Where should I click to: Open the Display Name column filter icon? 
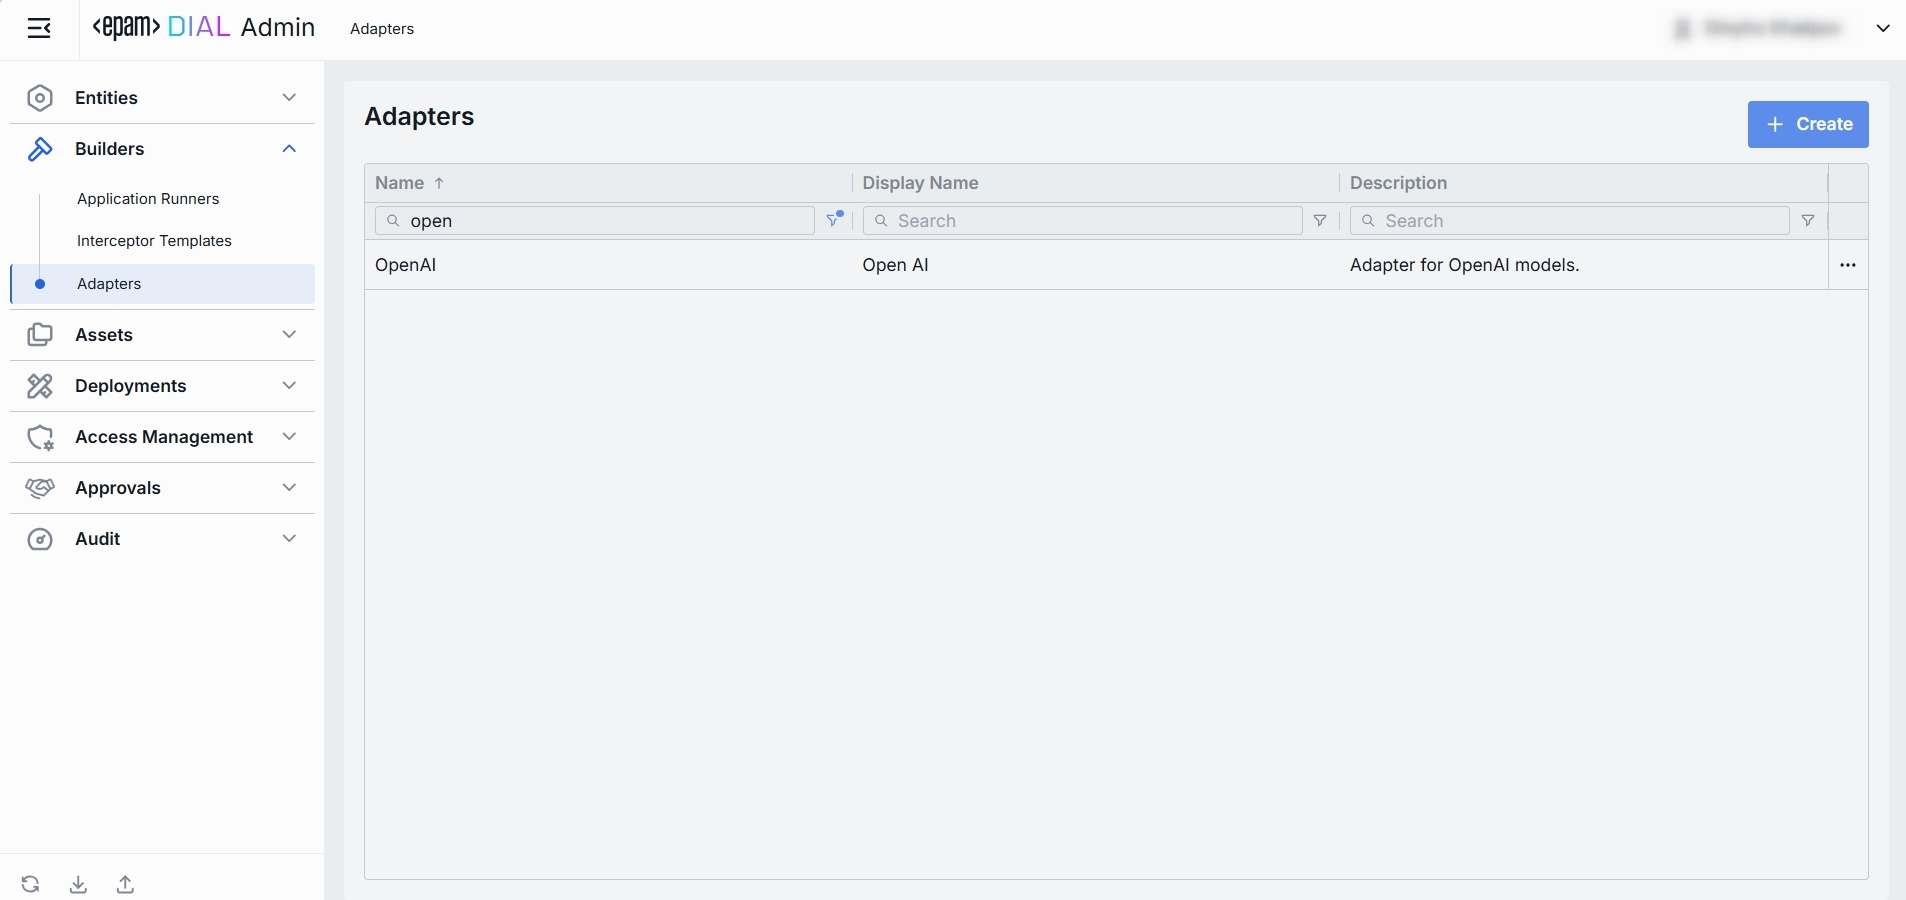coord(1320,221)
